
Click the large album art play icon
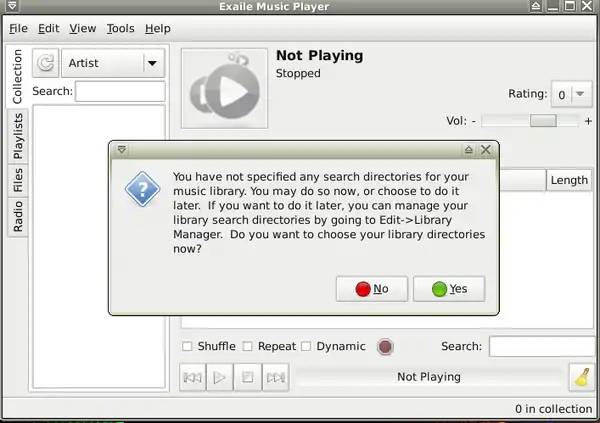[224, 95]
